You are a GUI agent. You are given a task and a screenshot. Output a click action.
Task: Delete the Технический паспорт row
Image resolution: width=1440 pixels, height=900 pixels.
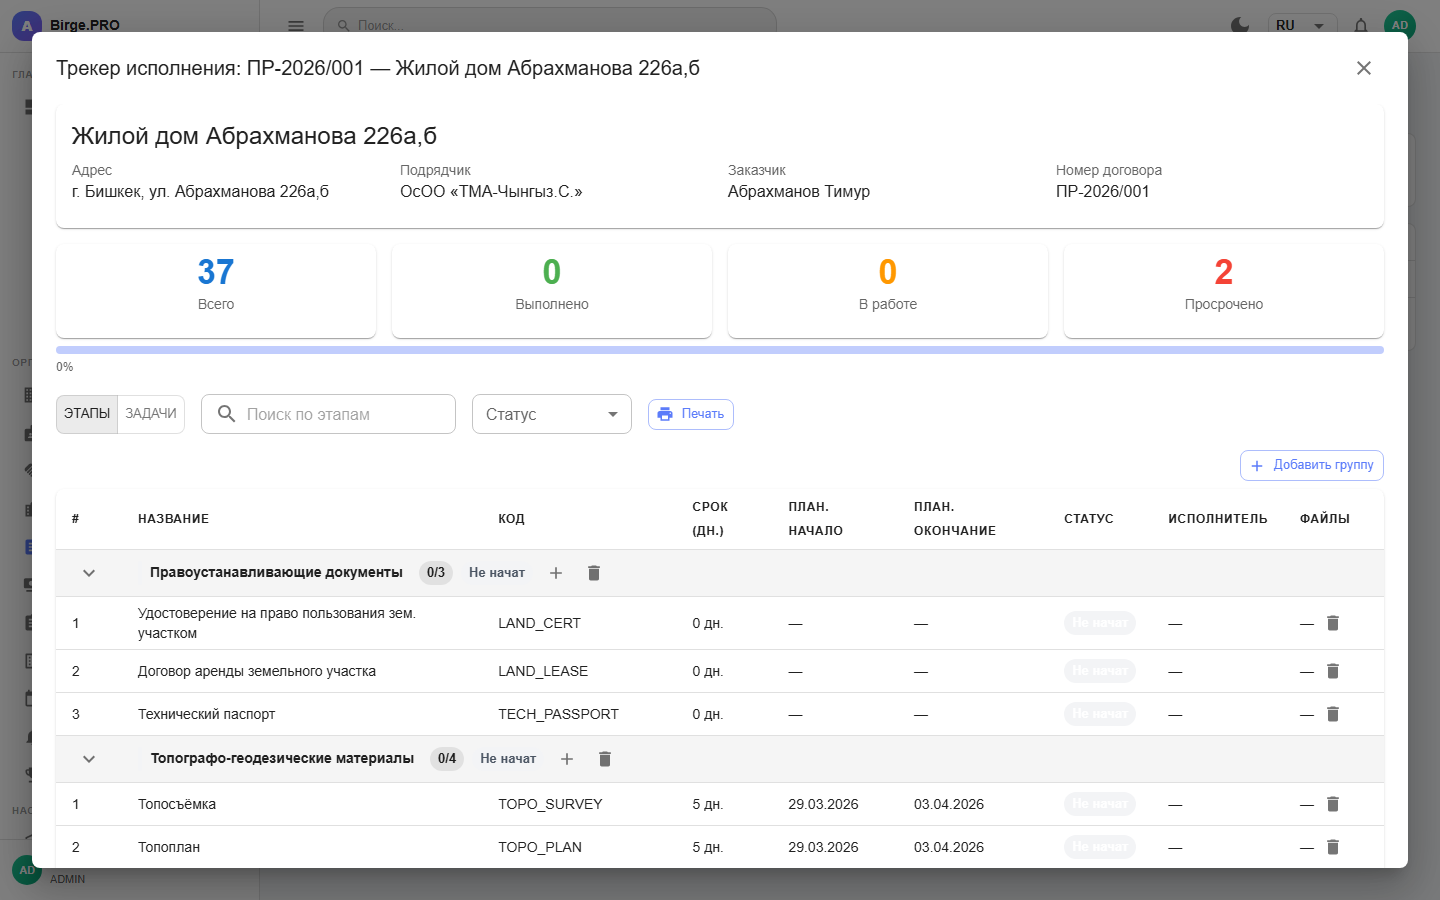[1332, 714]
